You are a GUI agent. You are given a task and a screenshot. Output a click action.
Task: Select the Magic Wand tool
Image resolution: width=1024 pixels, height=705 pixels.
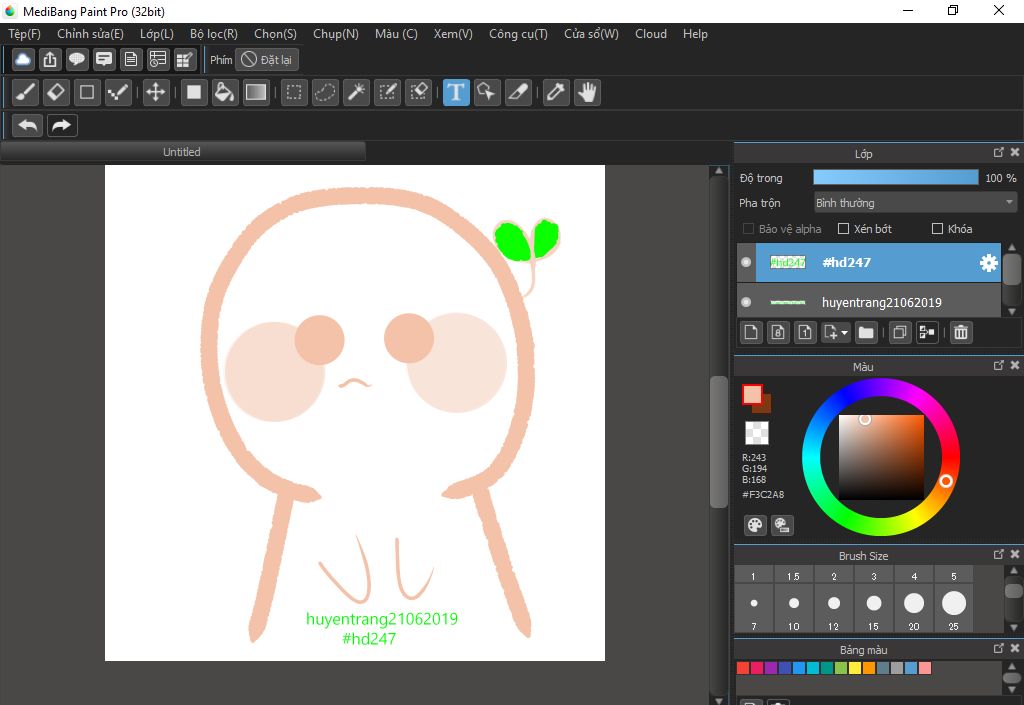click(x=355, y=93)
